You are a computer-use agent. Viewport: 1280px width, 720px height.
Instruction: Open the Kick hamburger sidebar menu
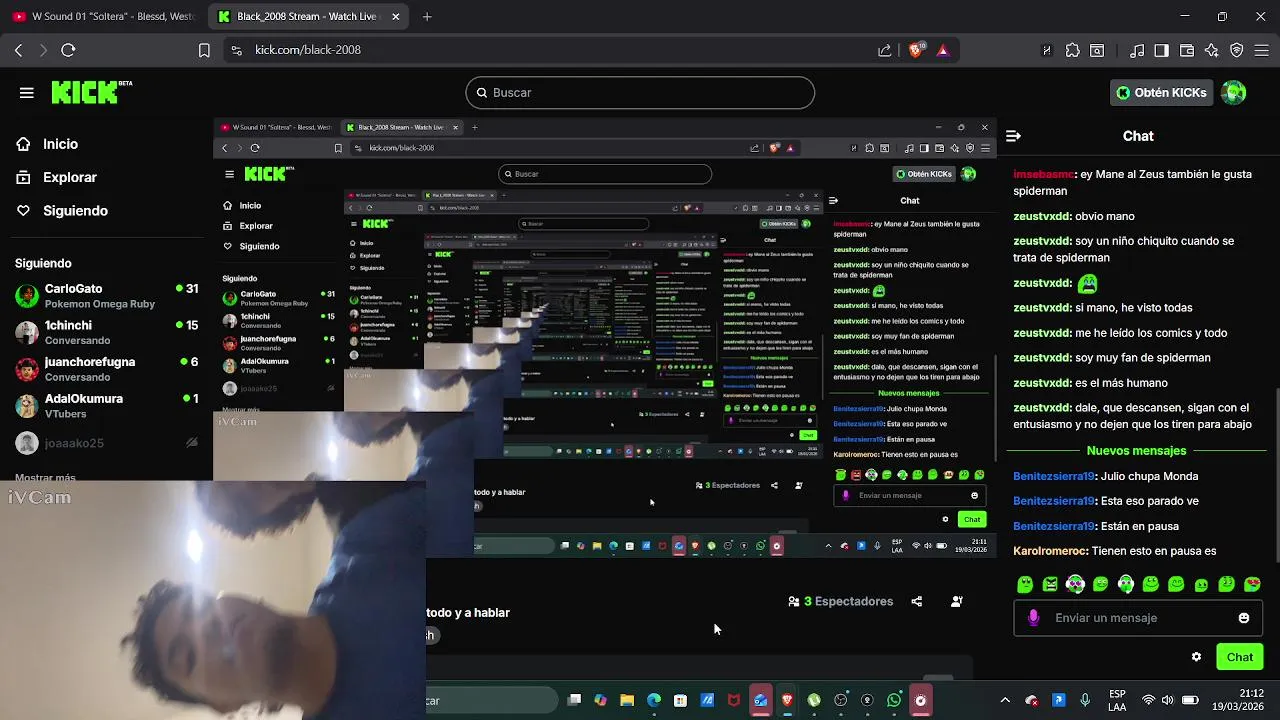click(26, 93)
